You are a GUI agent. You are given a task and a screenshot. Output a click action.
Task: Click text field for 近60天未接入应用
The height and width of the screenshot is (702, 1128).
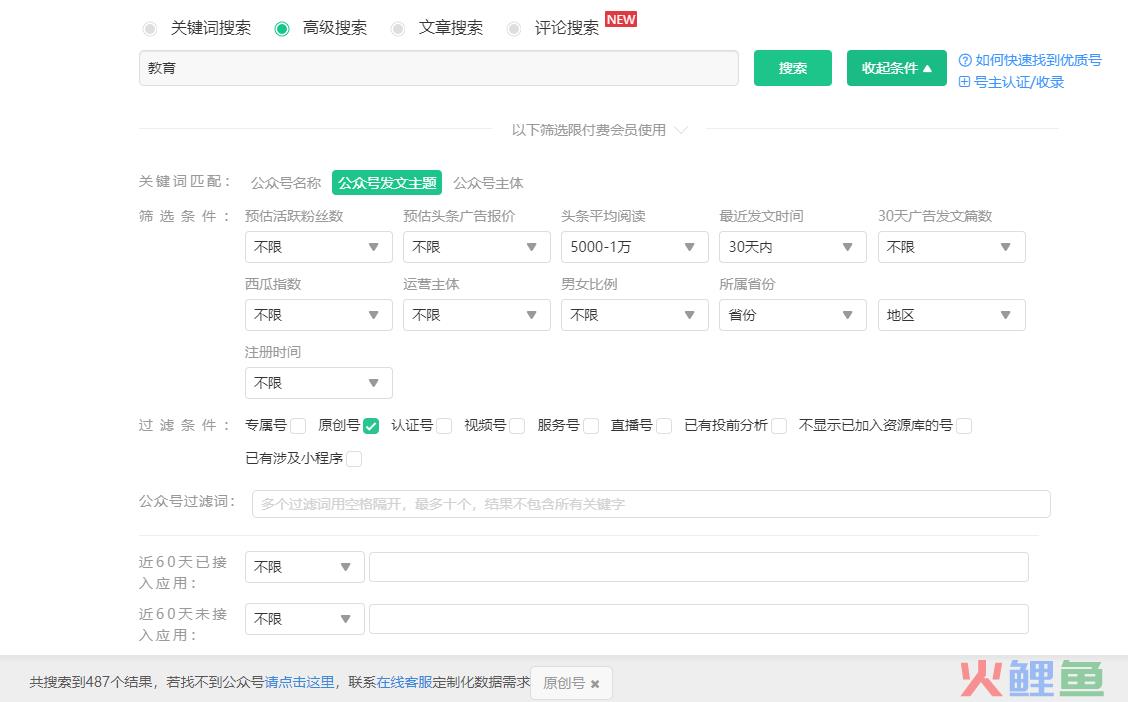[699, 619]
